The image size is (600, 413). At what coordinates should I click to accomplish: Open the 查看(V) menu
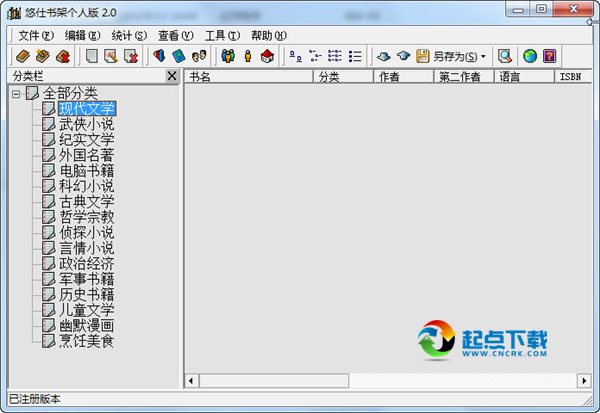(176, 36)
